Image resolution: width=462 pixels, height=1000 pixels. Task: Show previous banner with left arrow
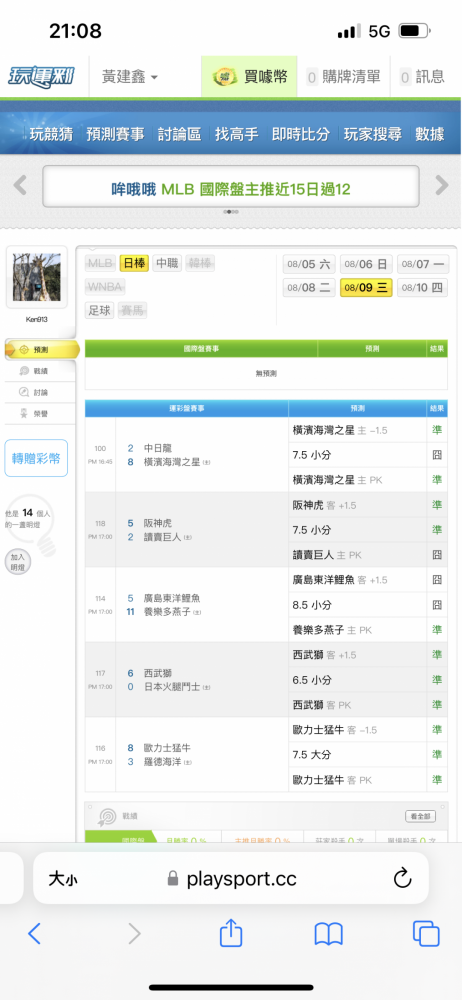click(x=20, y=186)
